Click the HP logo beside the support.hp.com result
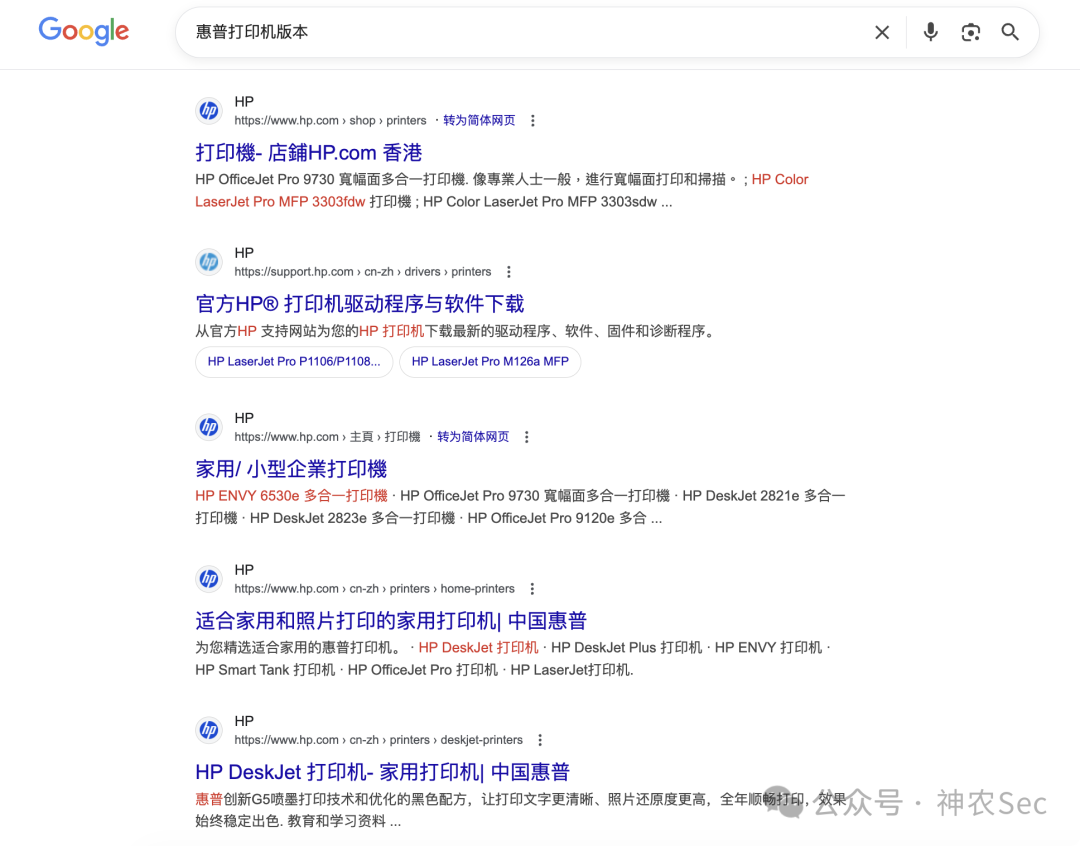Image resolution: width=1080 pixels, height=846 pixels. [x=209, y=261]
